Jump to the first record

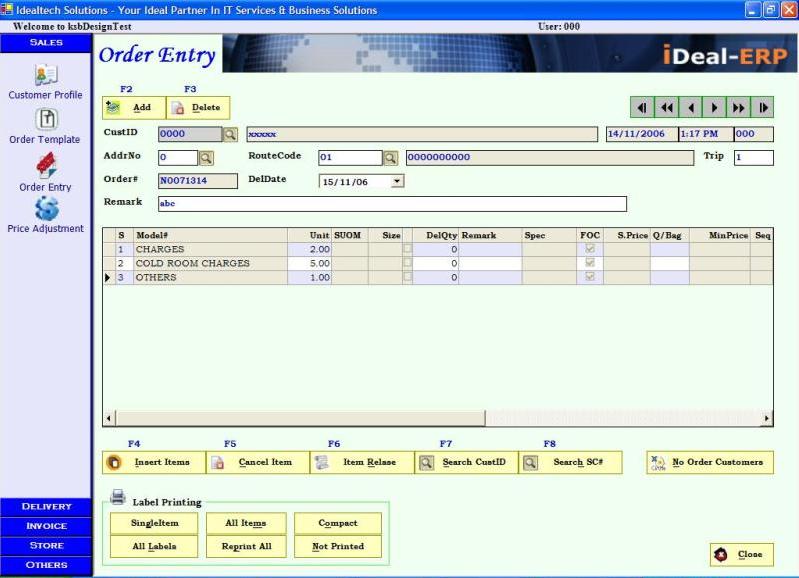pyautogui.click(x=642, y=108)
